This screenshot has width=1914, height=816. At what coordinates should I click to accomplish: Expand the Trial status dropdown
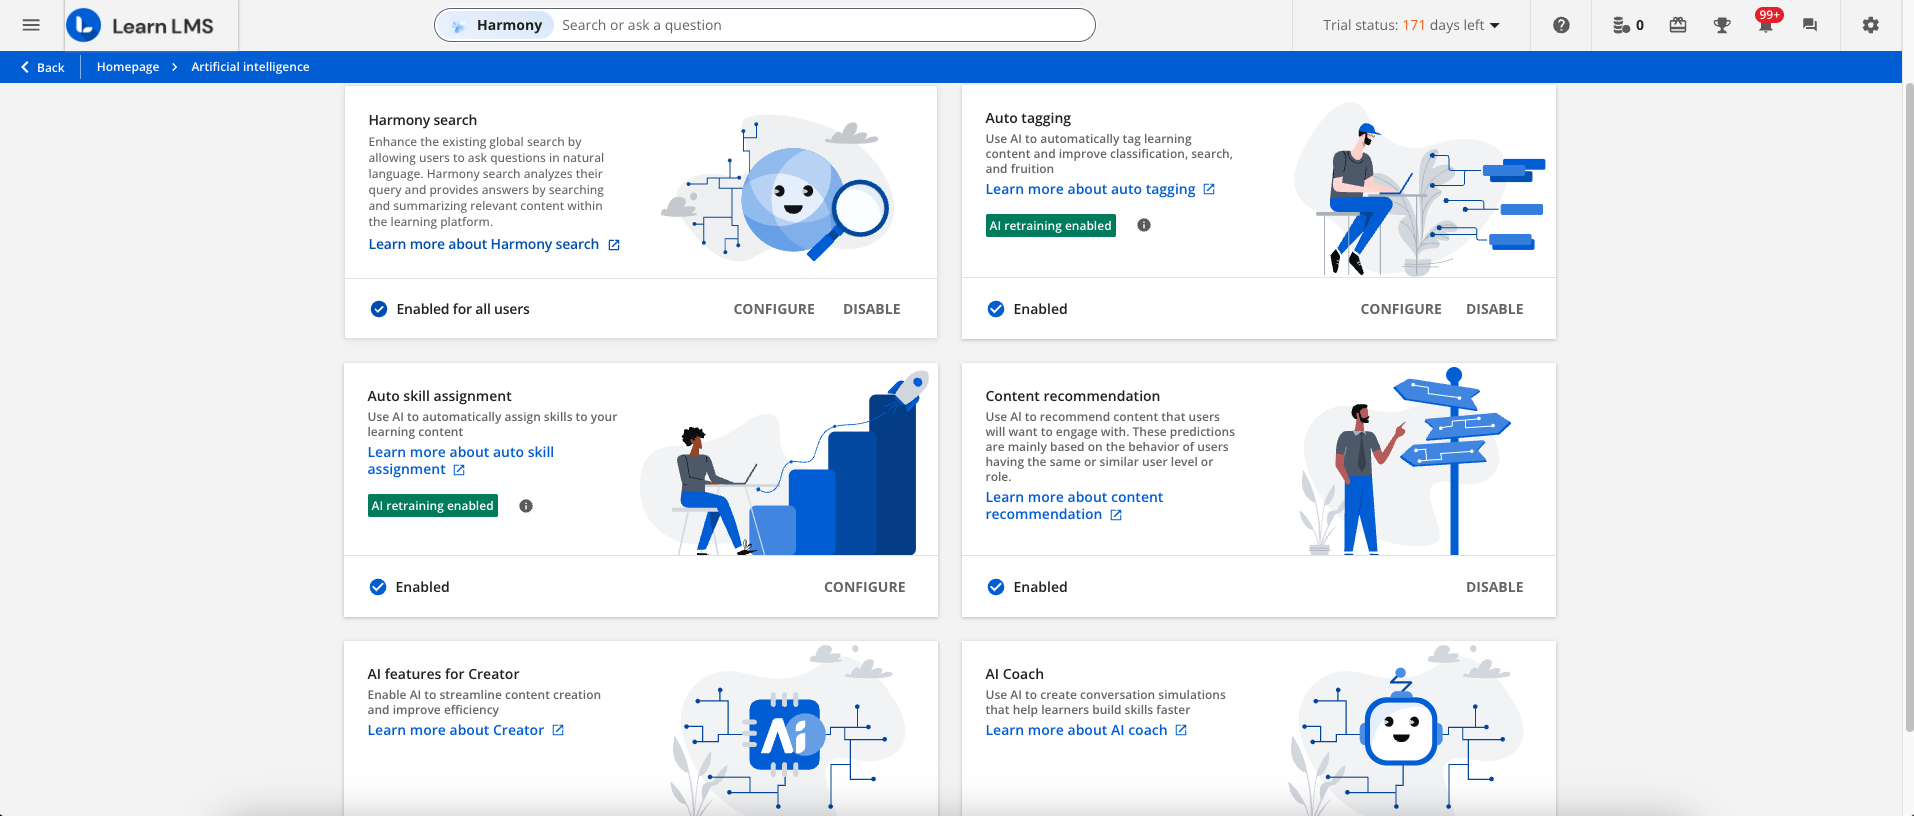pos(1411,25)
